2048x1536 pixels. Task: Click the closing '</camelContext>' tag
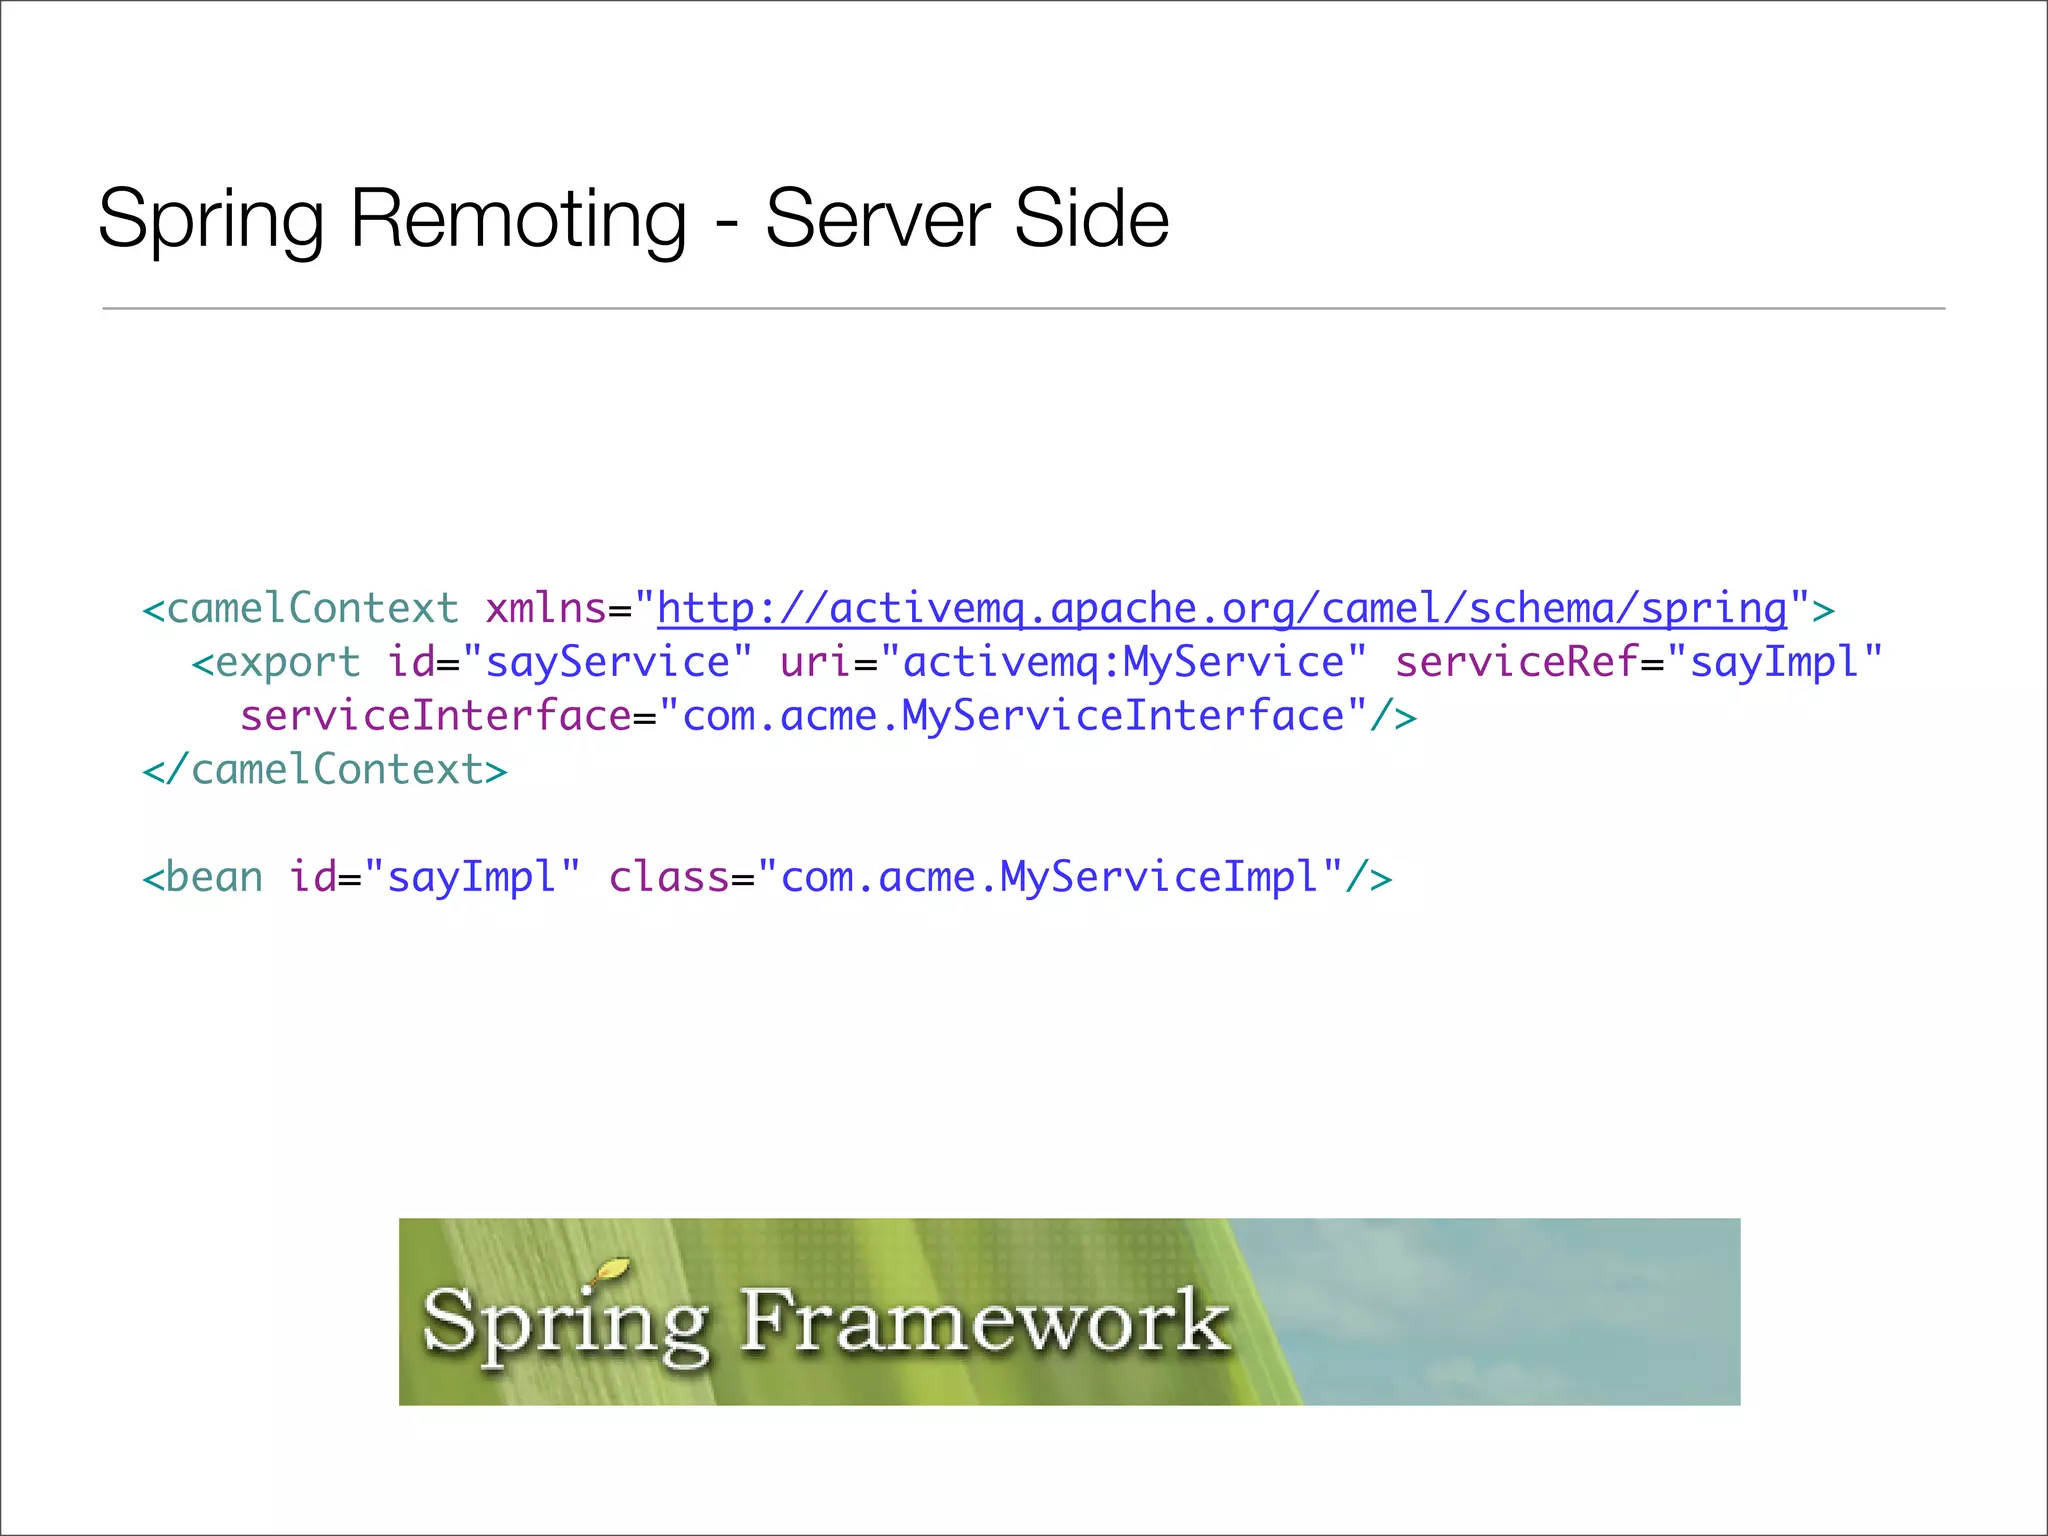pos(325,770)
